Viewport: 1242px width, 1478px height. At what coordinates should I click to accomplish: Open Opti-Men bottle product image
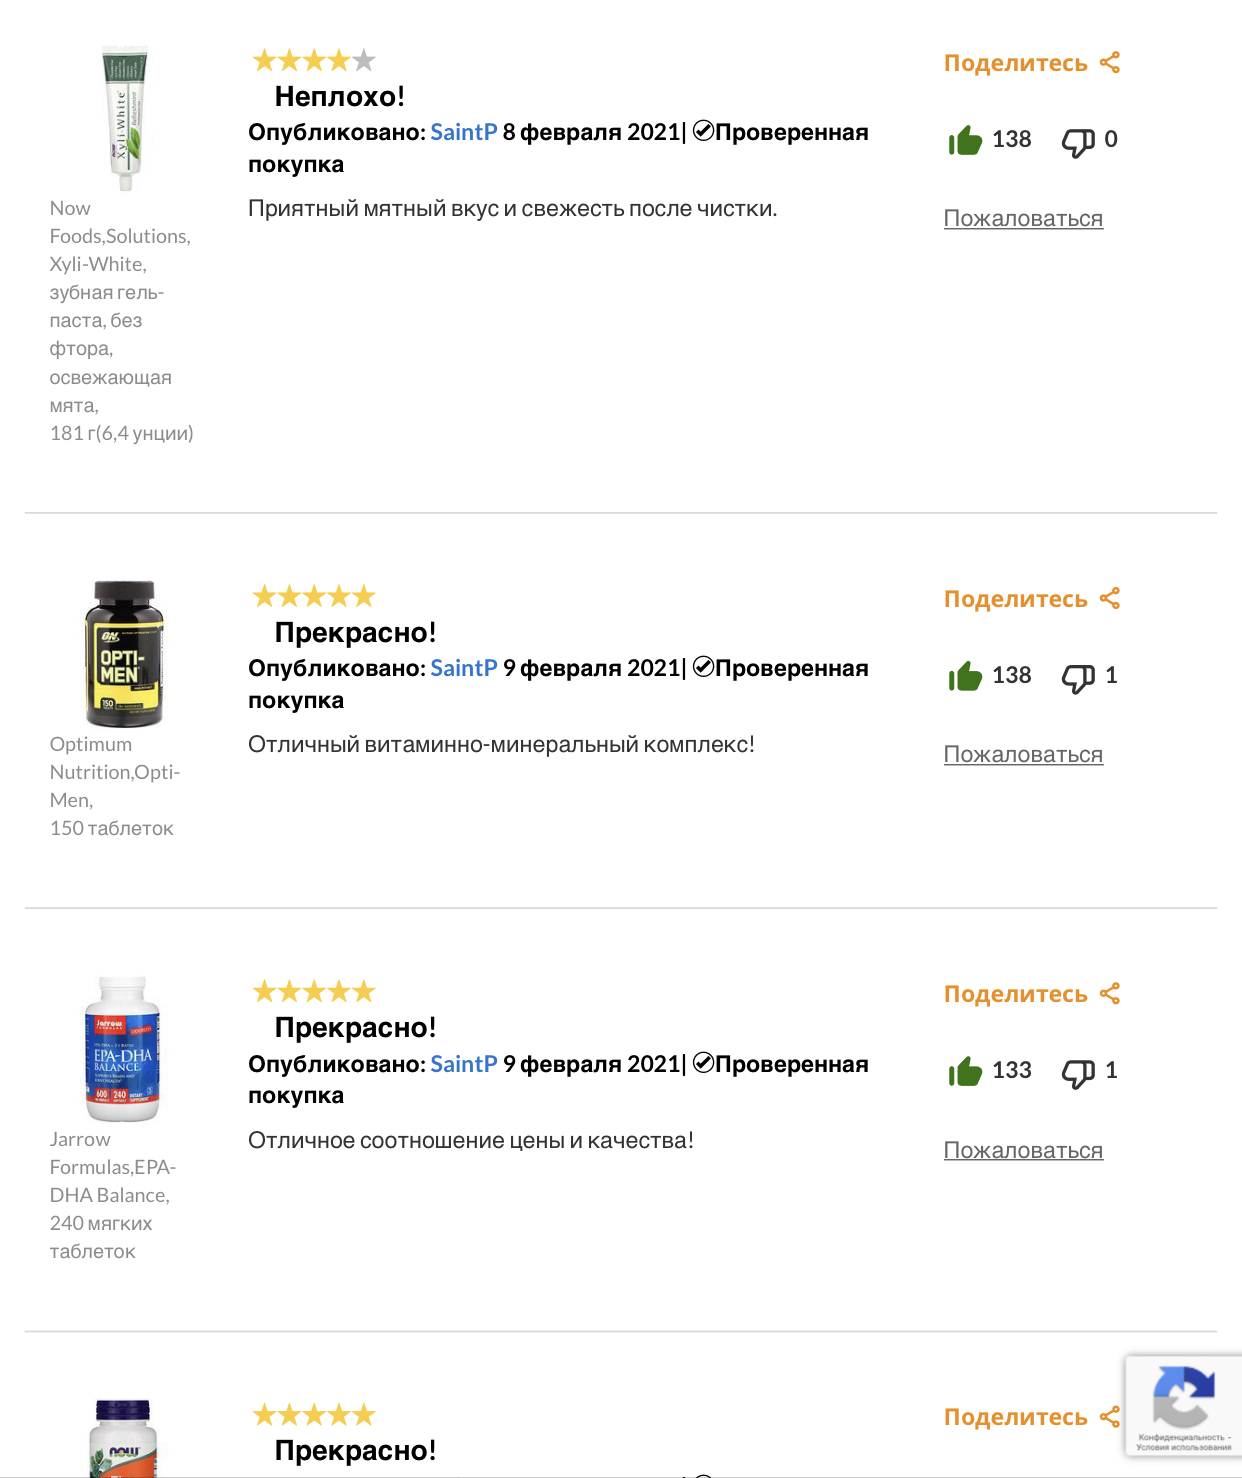123,653
